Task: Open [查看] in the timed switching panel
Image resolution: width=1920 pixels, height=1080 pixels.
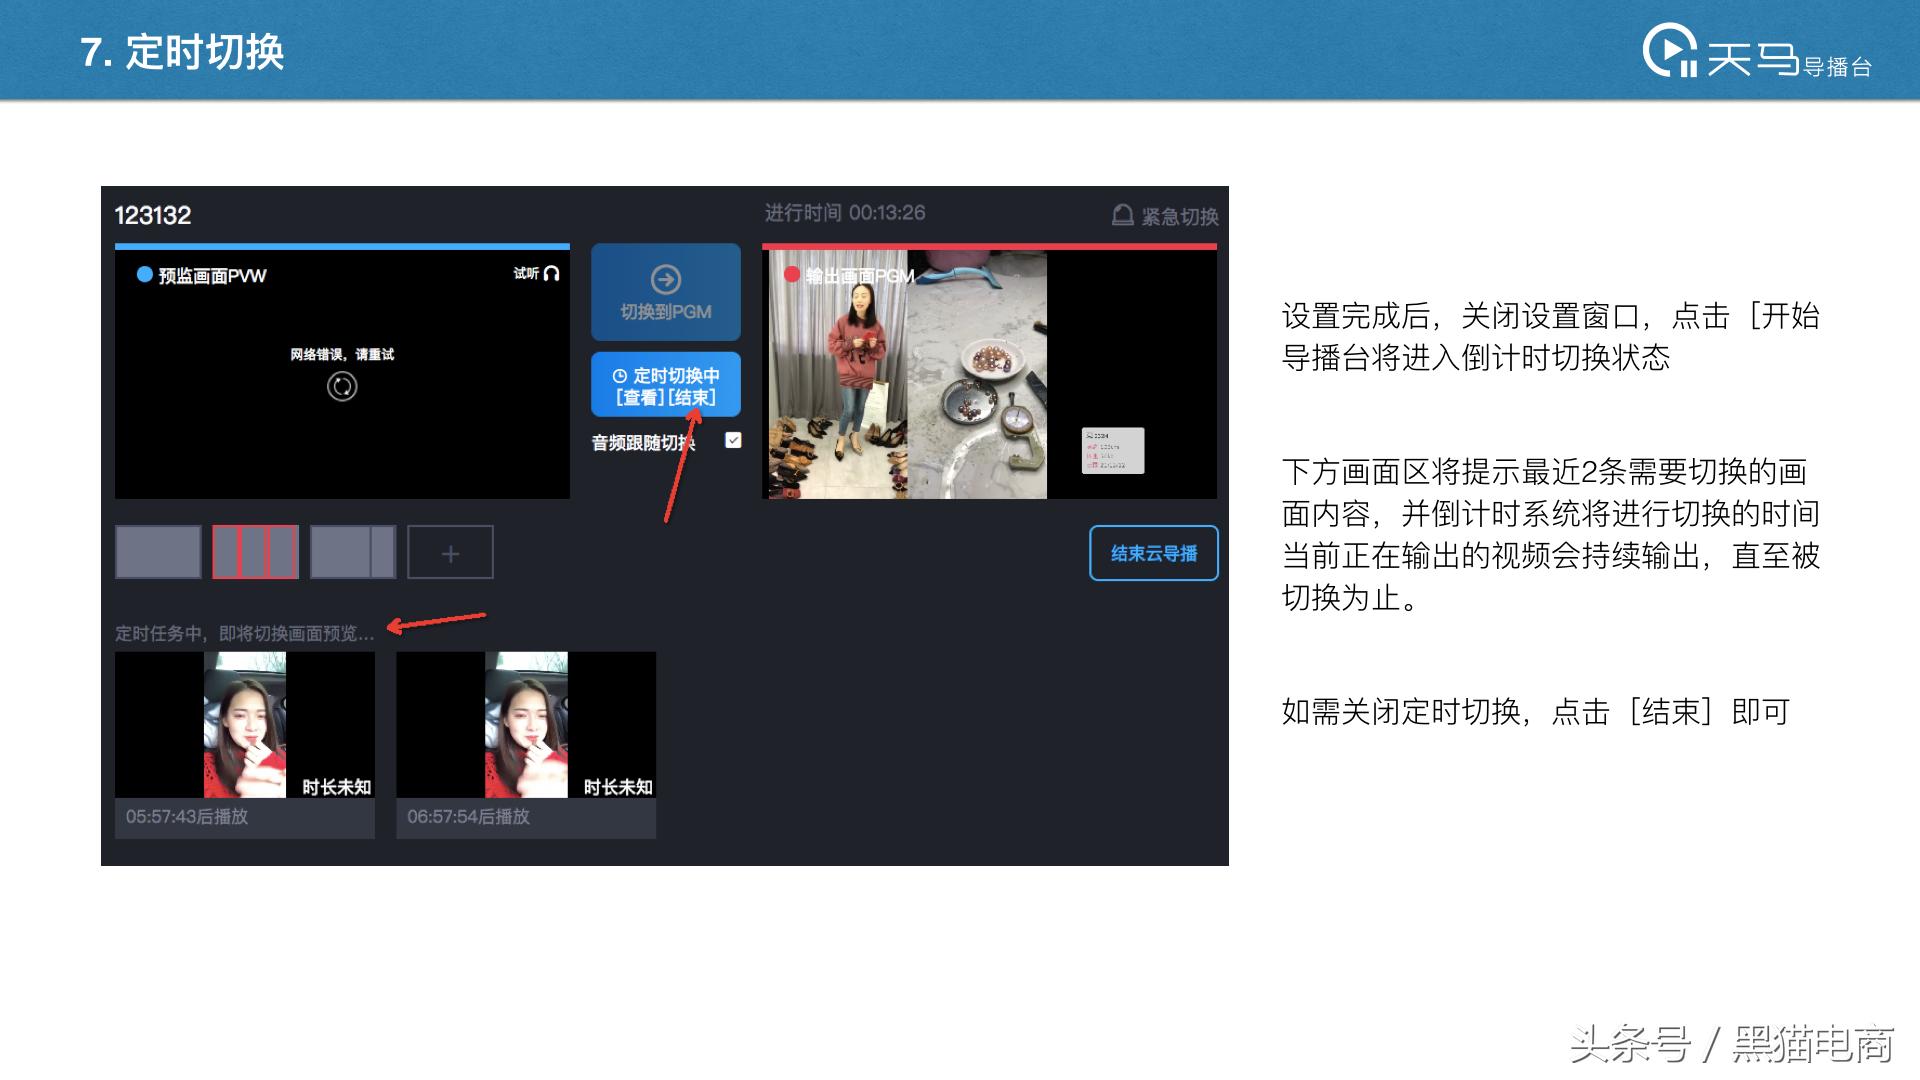Action: [640, 396]
